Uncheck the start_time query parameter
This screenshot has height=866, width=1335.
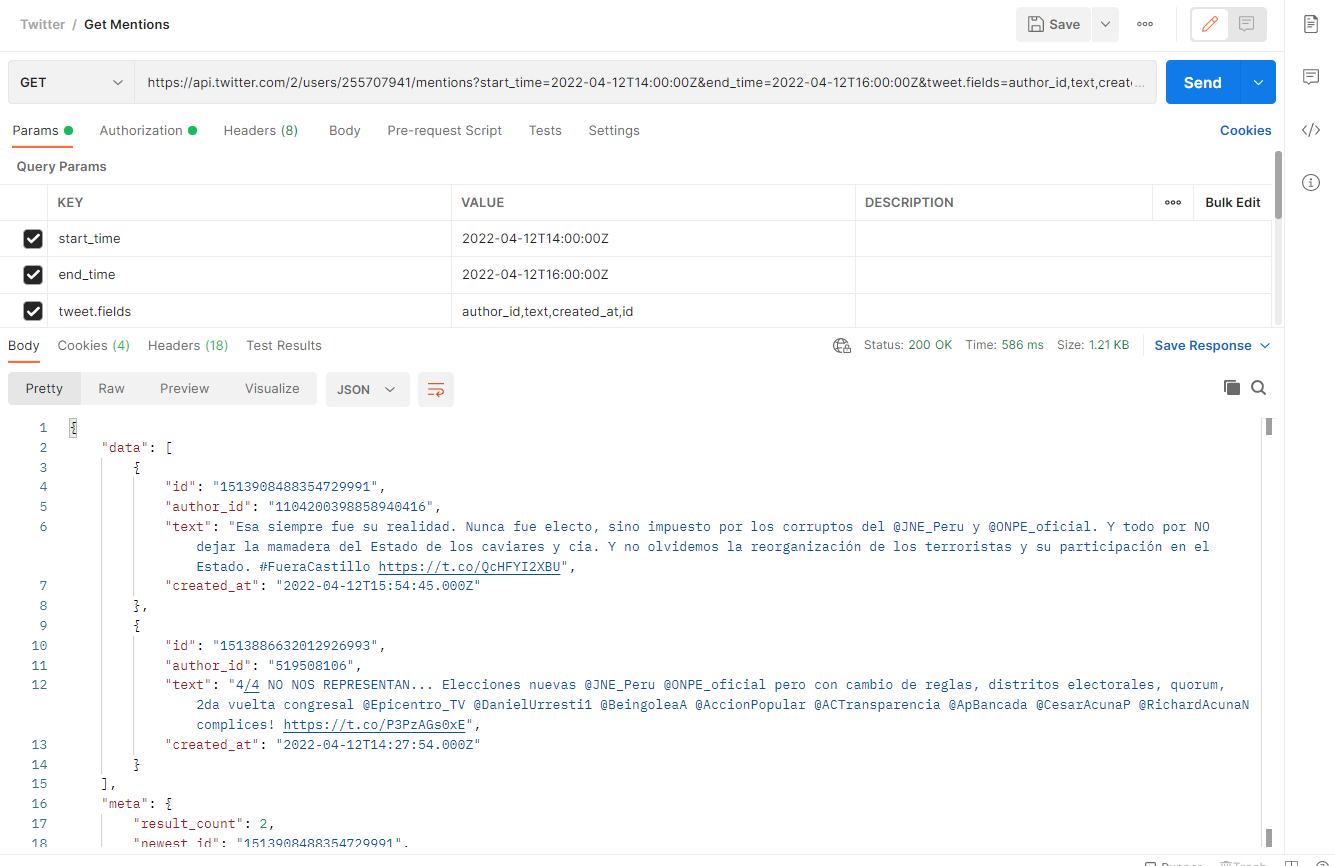(x=33, y=238)
